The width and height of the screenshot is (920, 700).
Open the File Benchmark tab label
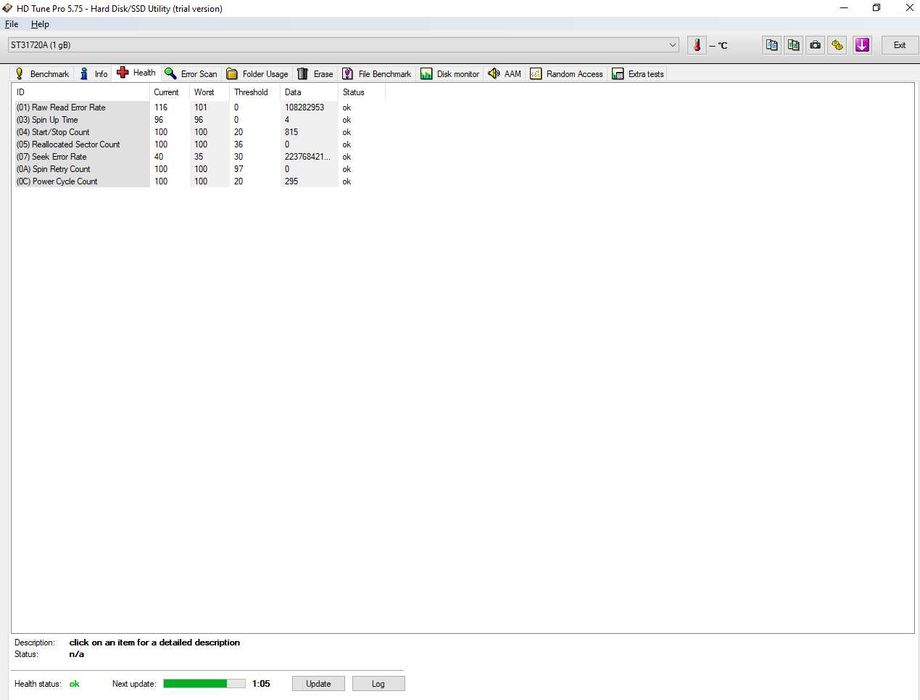pyautogui.click(x=385, y=74)
